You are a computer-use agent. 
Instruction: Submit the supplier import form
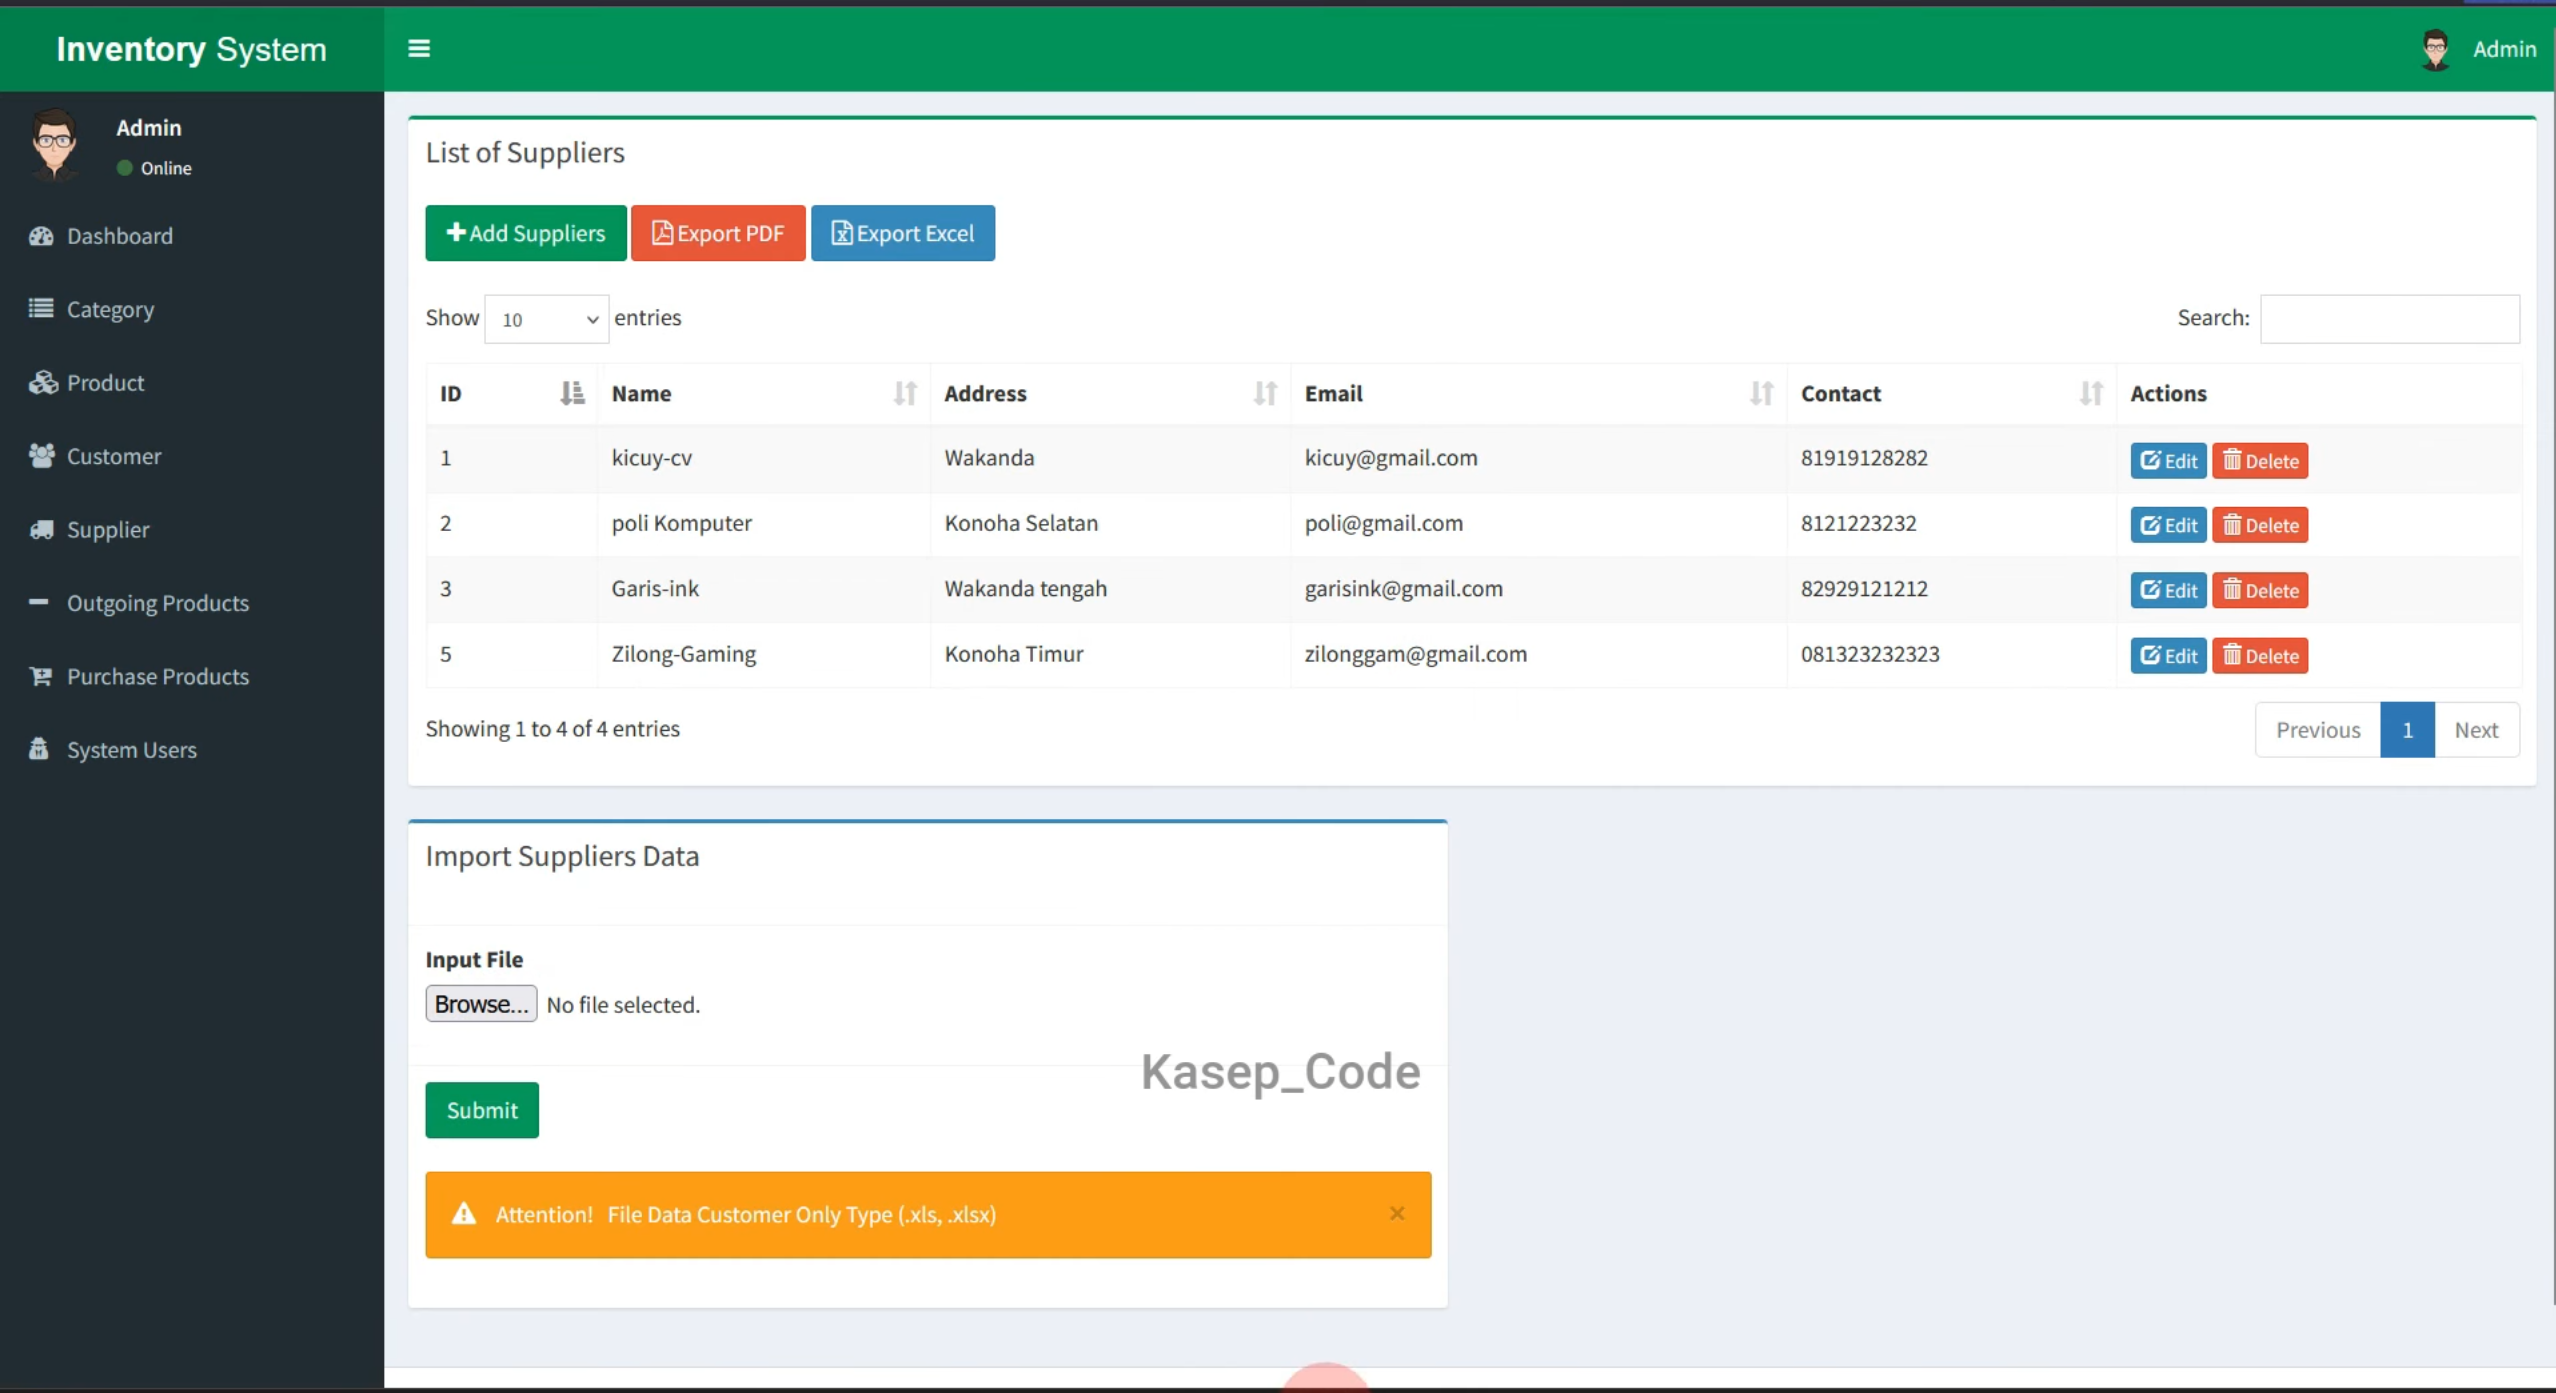pyautogui.click(x=482, y=1110)
